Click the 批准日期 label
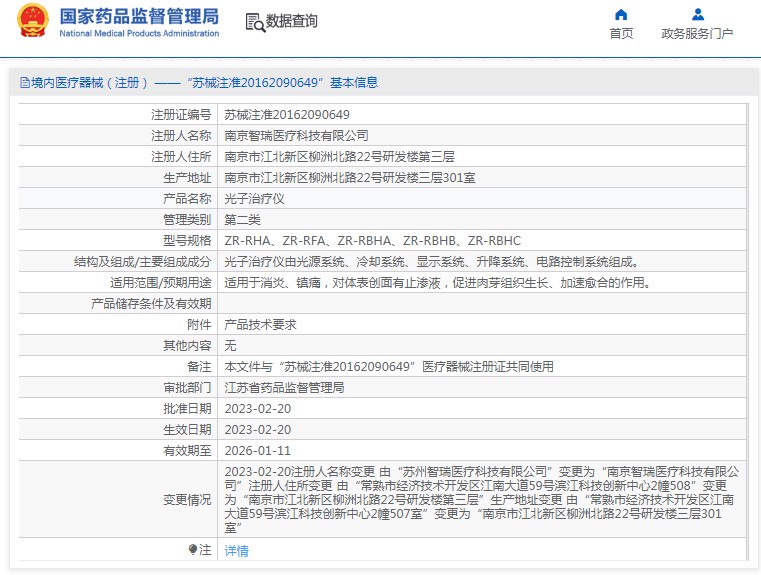The width and height of the screenshot is (761, 575). point(187,409)
